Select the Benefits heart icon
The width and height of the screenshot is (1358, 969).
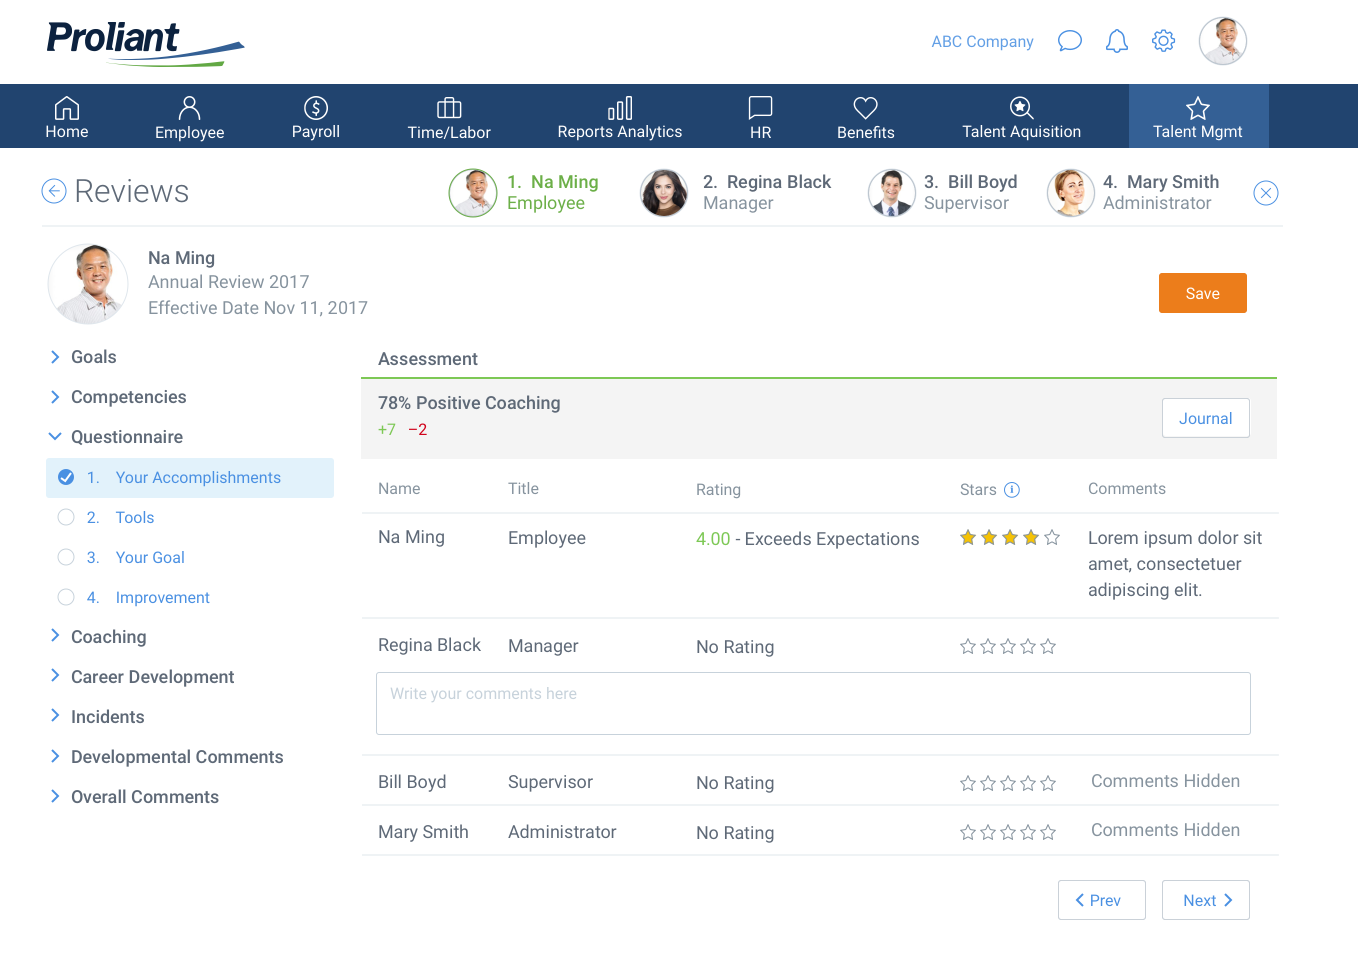click(x=864, y=107)
